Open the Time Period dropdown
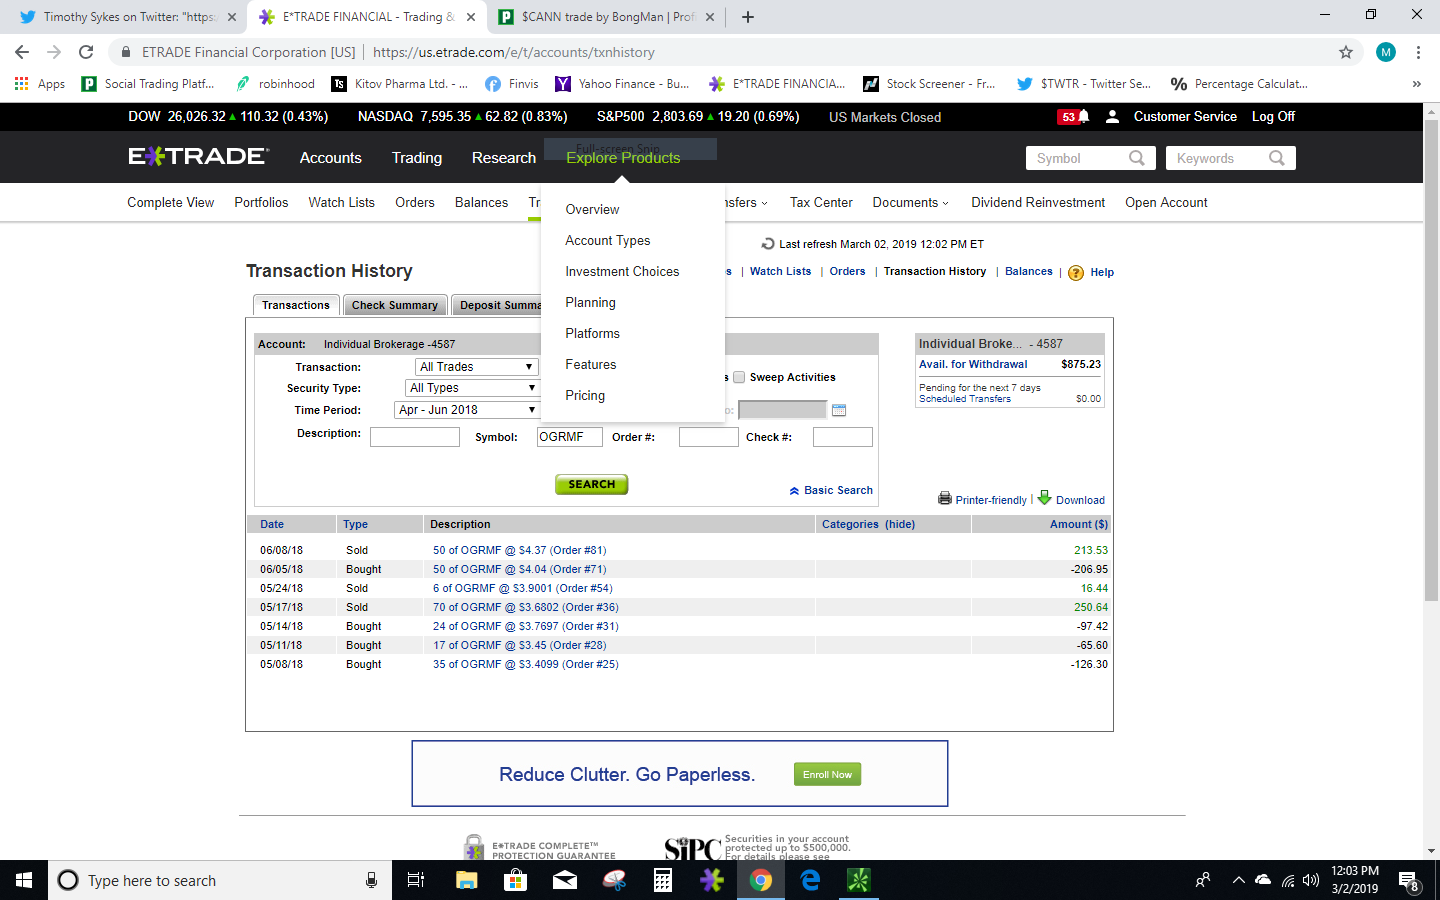Screen dimensions: 1440x900 [466, 410]
